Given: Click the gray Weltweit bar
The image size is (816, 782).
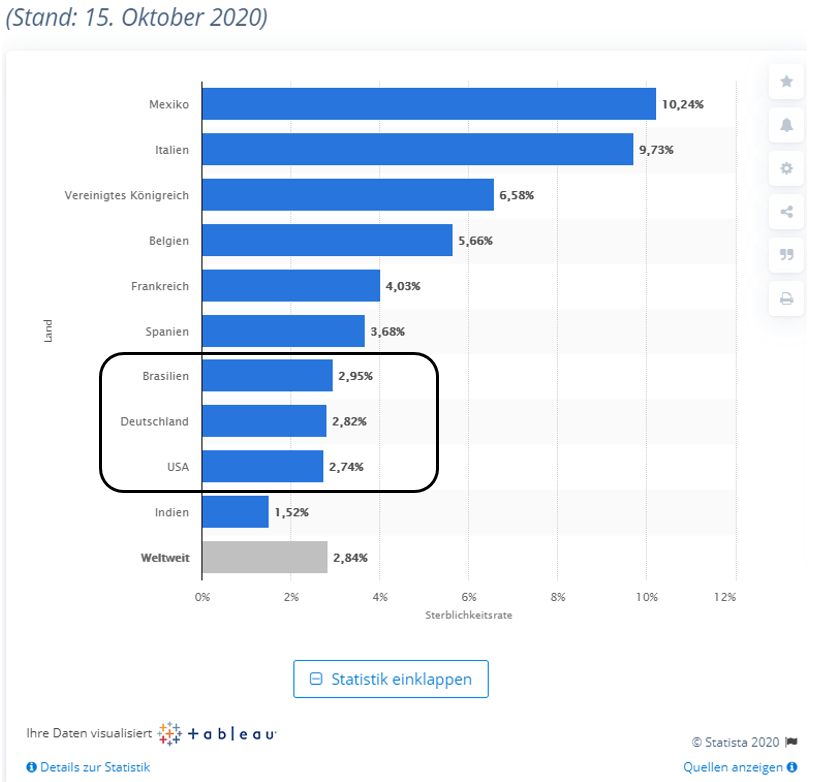Looking at the screenshot, I should (x=264, y=557).
